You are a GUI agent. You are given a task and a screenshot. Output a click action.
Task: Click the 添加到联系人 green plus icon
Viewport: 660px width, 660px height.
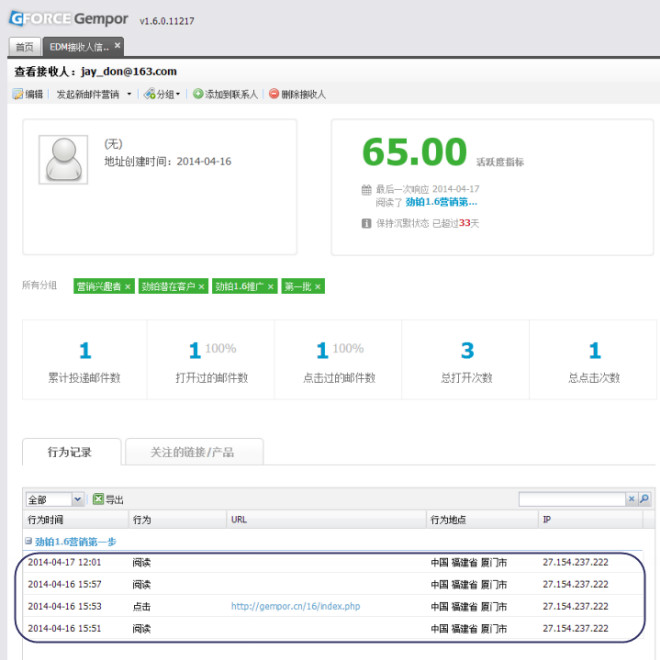point(198,94)
